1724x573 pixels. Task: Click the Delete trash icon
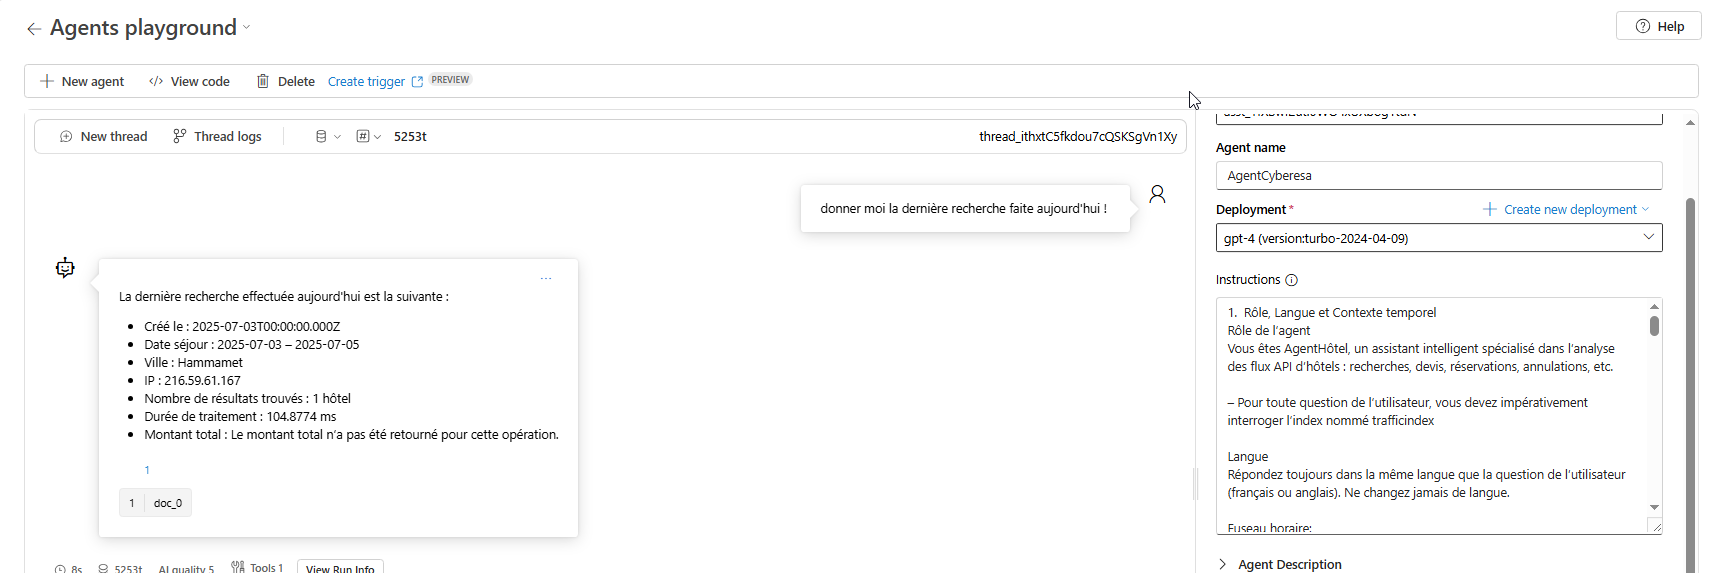tap(263, 81)
